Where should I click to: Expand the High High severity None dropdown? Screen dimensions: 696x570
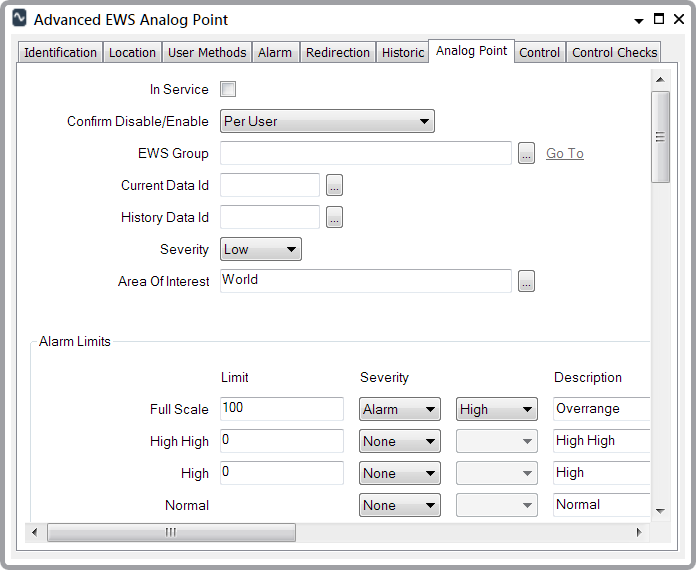pos(400,442)
